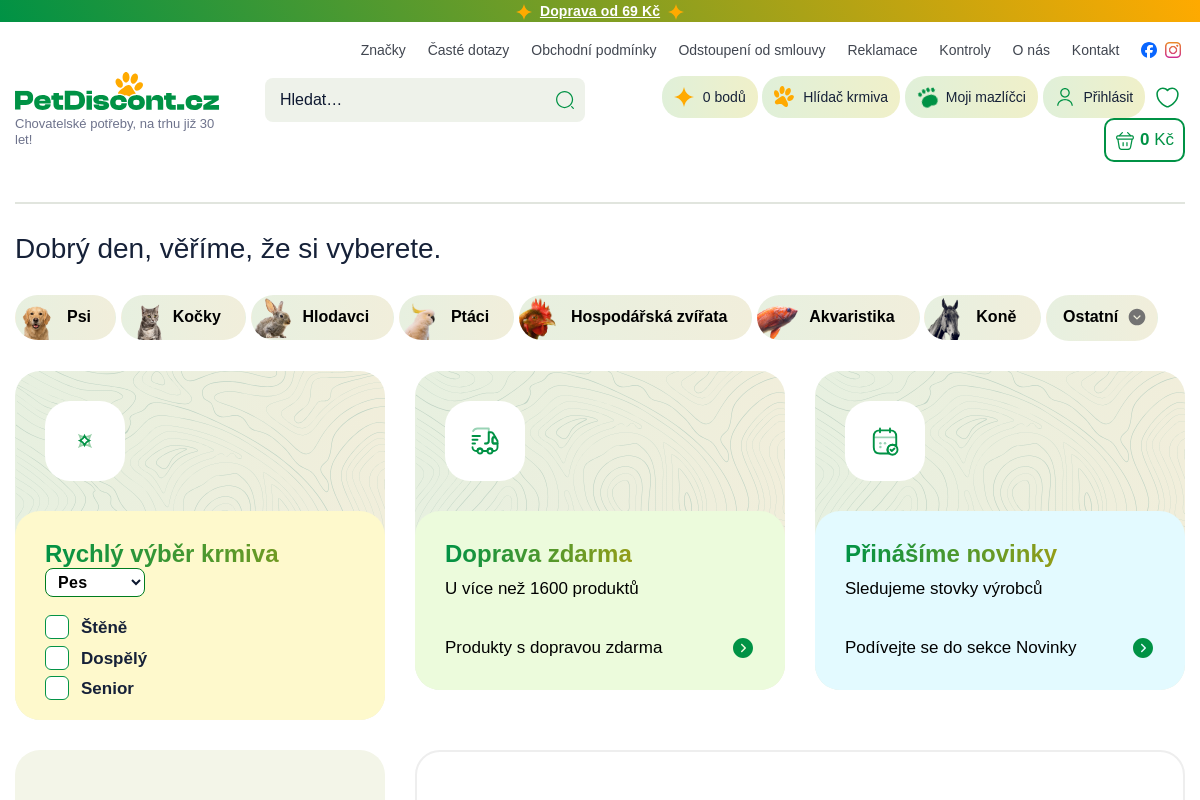The width and height of the screenshot is (1200, 800).
Task: Click the Přinášíme novinky heading
Action: pyautogui.click(x=951, y=554)
